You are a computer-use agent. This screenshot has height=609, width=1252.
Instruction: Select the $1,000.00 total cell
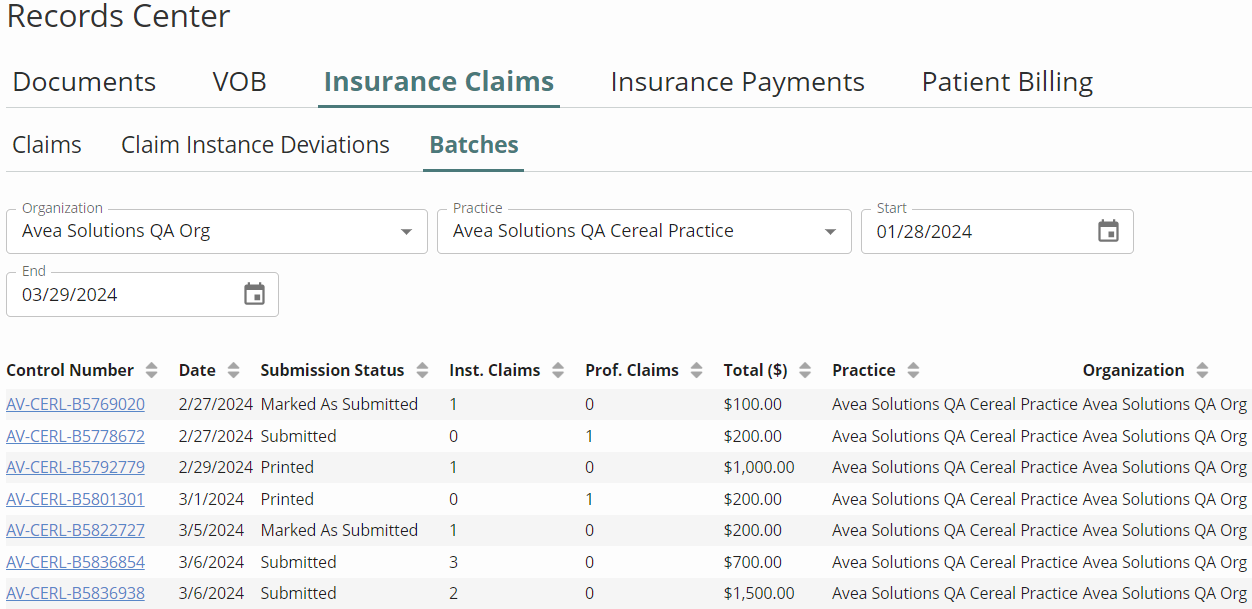759,467
